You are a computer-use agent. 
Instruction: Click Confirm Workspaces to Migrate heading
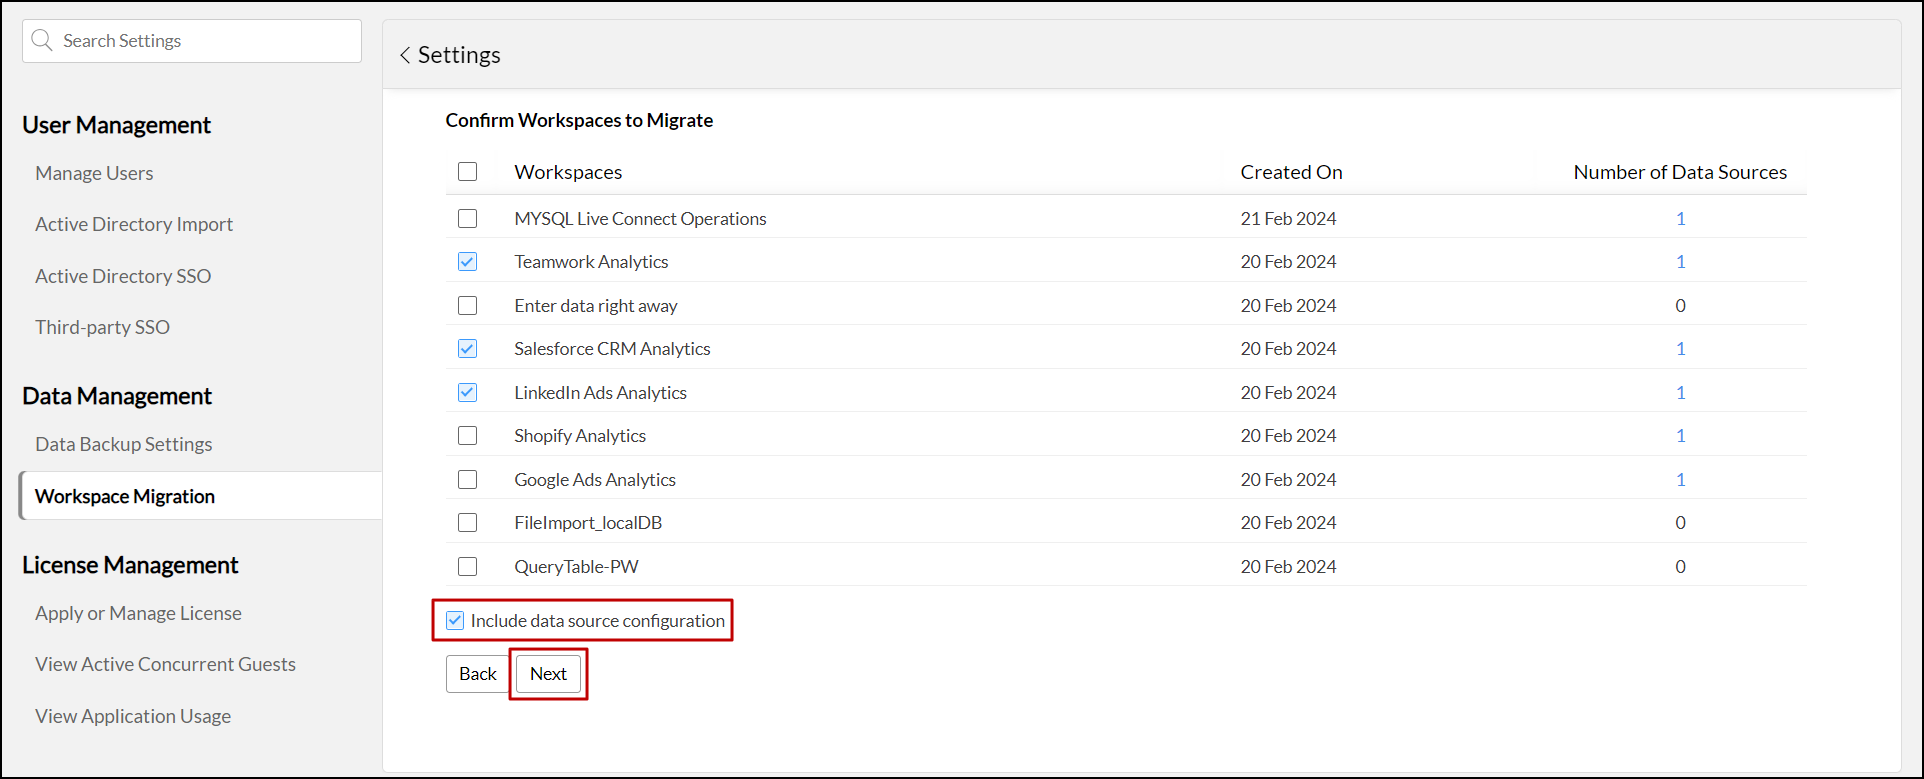579,120
